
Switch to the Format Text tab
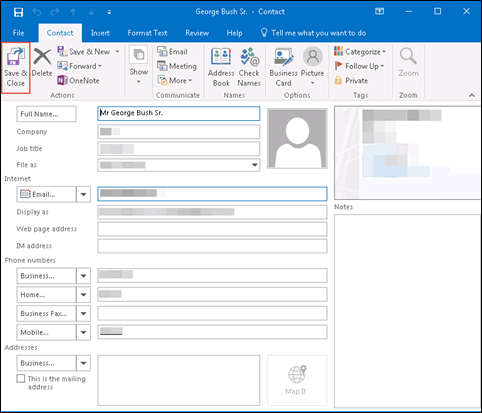click(147, 33)
